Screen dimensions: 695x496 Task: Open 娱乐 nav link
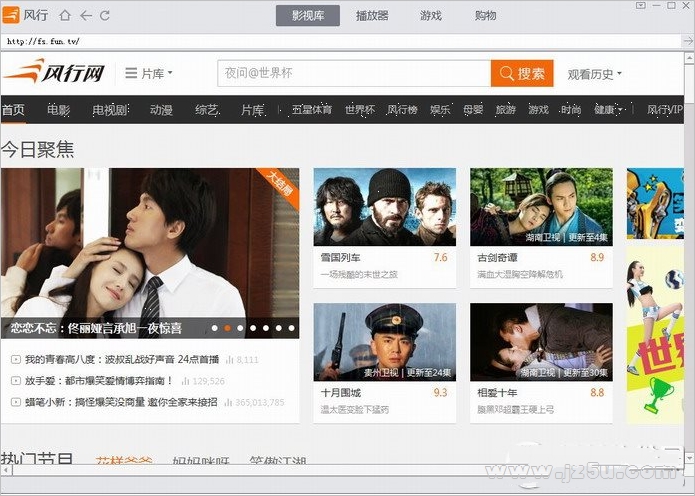click(440, 109)
